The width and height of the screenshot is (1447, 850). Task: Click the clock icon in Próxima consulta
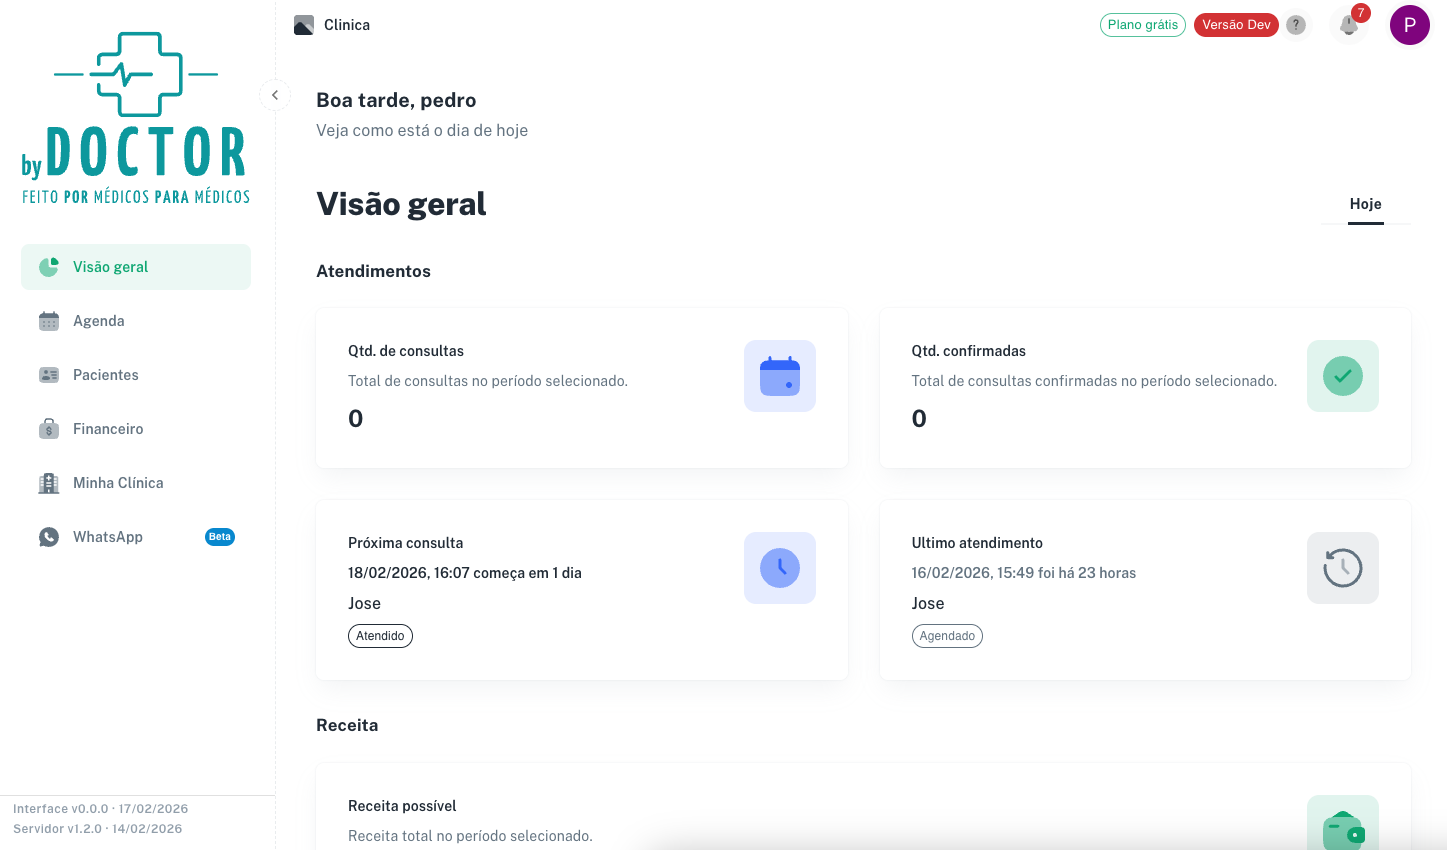pyautogui.click(x=779, y=568)
